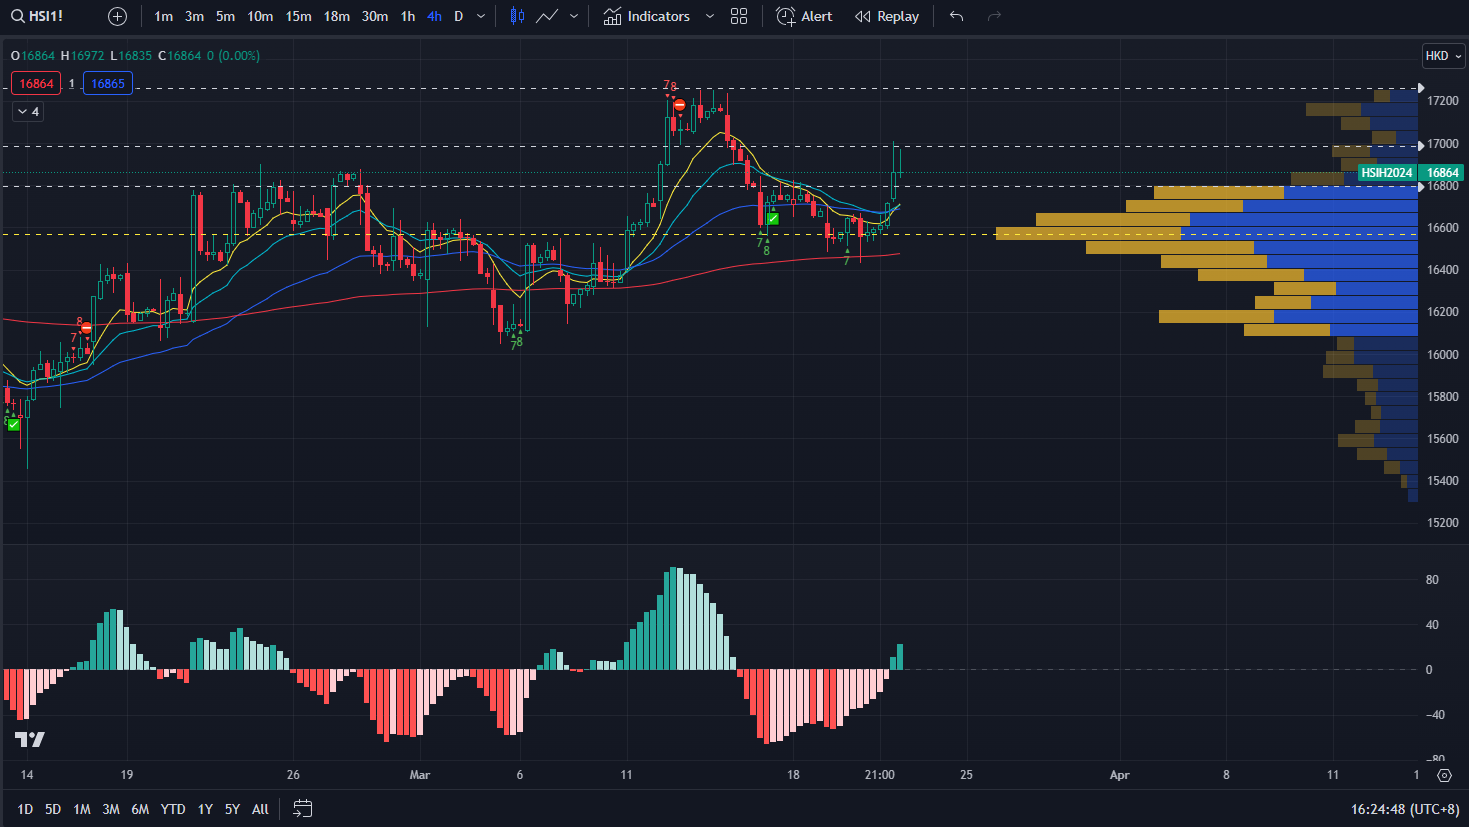Collapse the indicator legend showing 4
Viewport: 1469px width, 827px height.
point(28,112)
